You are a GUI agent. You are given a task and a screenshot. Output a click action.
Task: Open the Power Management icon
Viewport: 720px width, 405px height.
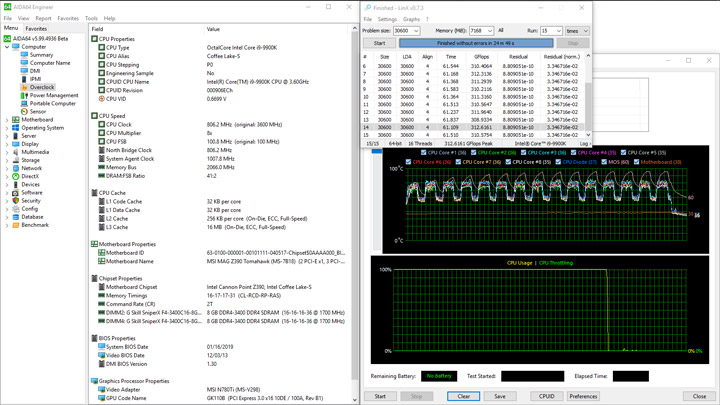tap(24, 96)
